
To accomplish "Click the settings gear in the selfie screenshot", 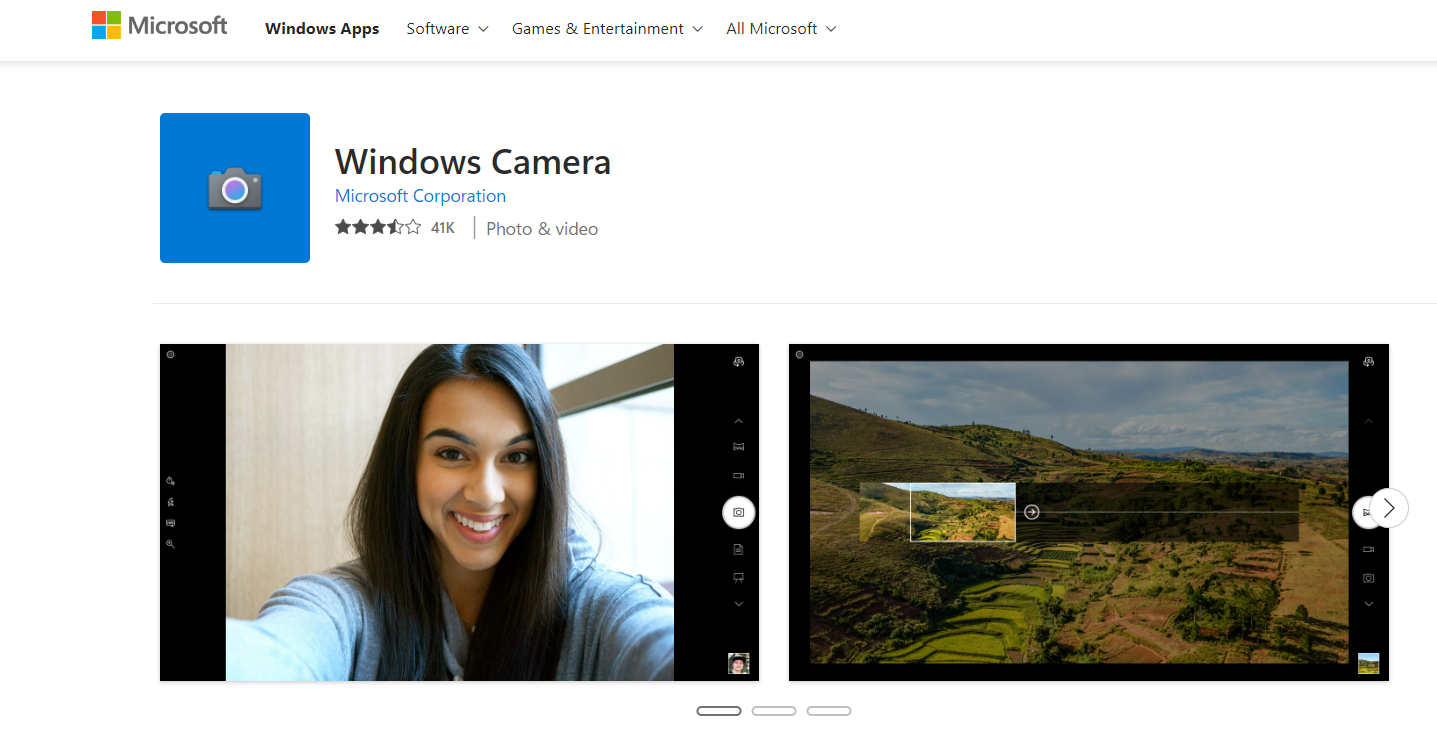I will pyautogui.click(x=171, y=354).
